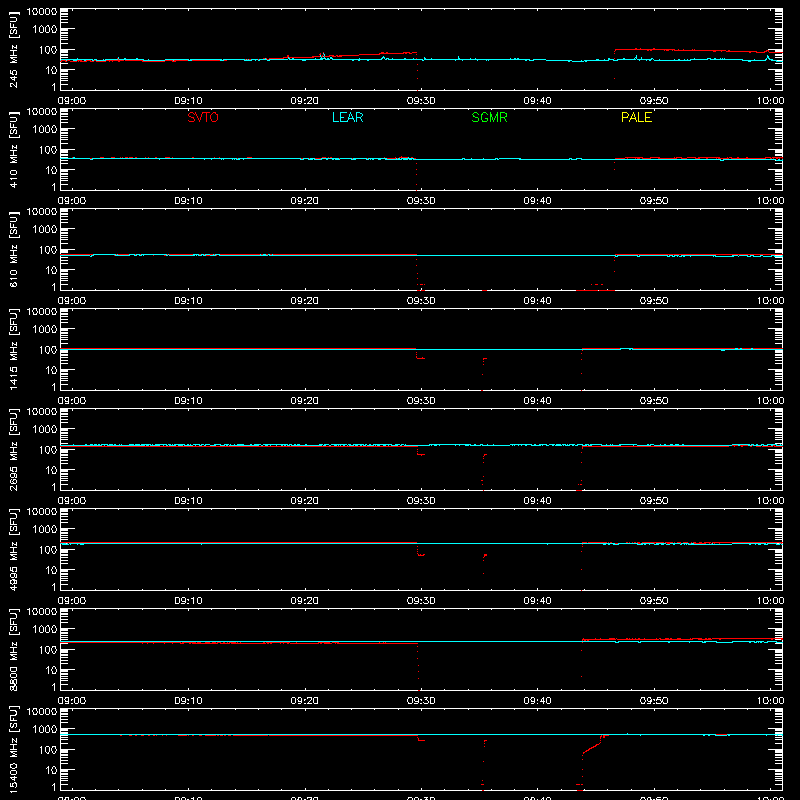
Task: Select the "15400 MHz [SFU]" axis title
Action: pos(14,750)
